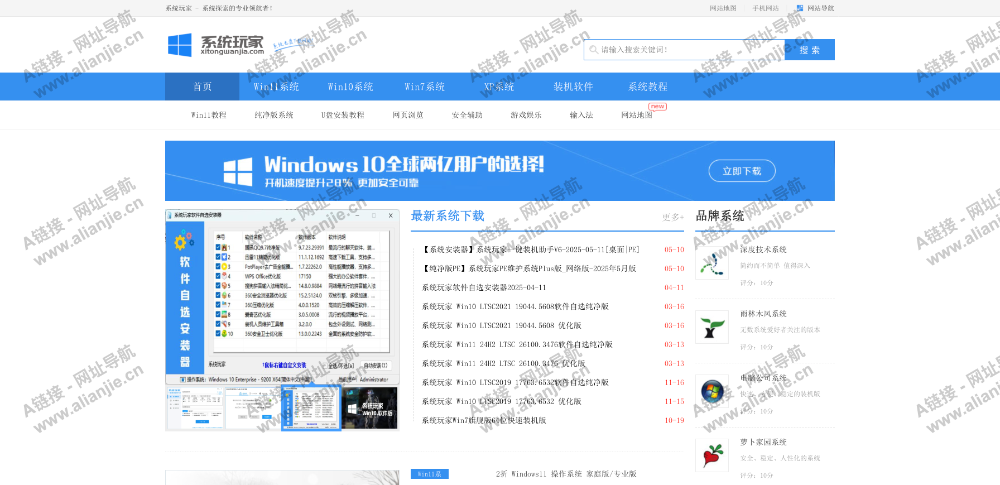The width and height of the screenshot is (1000, 485).
Task: Select 游戏娱乐 in the sub menu
Action: pos(526,116)
